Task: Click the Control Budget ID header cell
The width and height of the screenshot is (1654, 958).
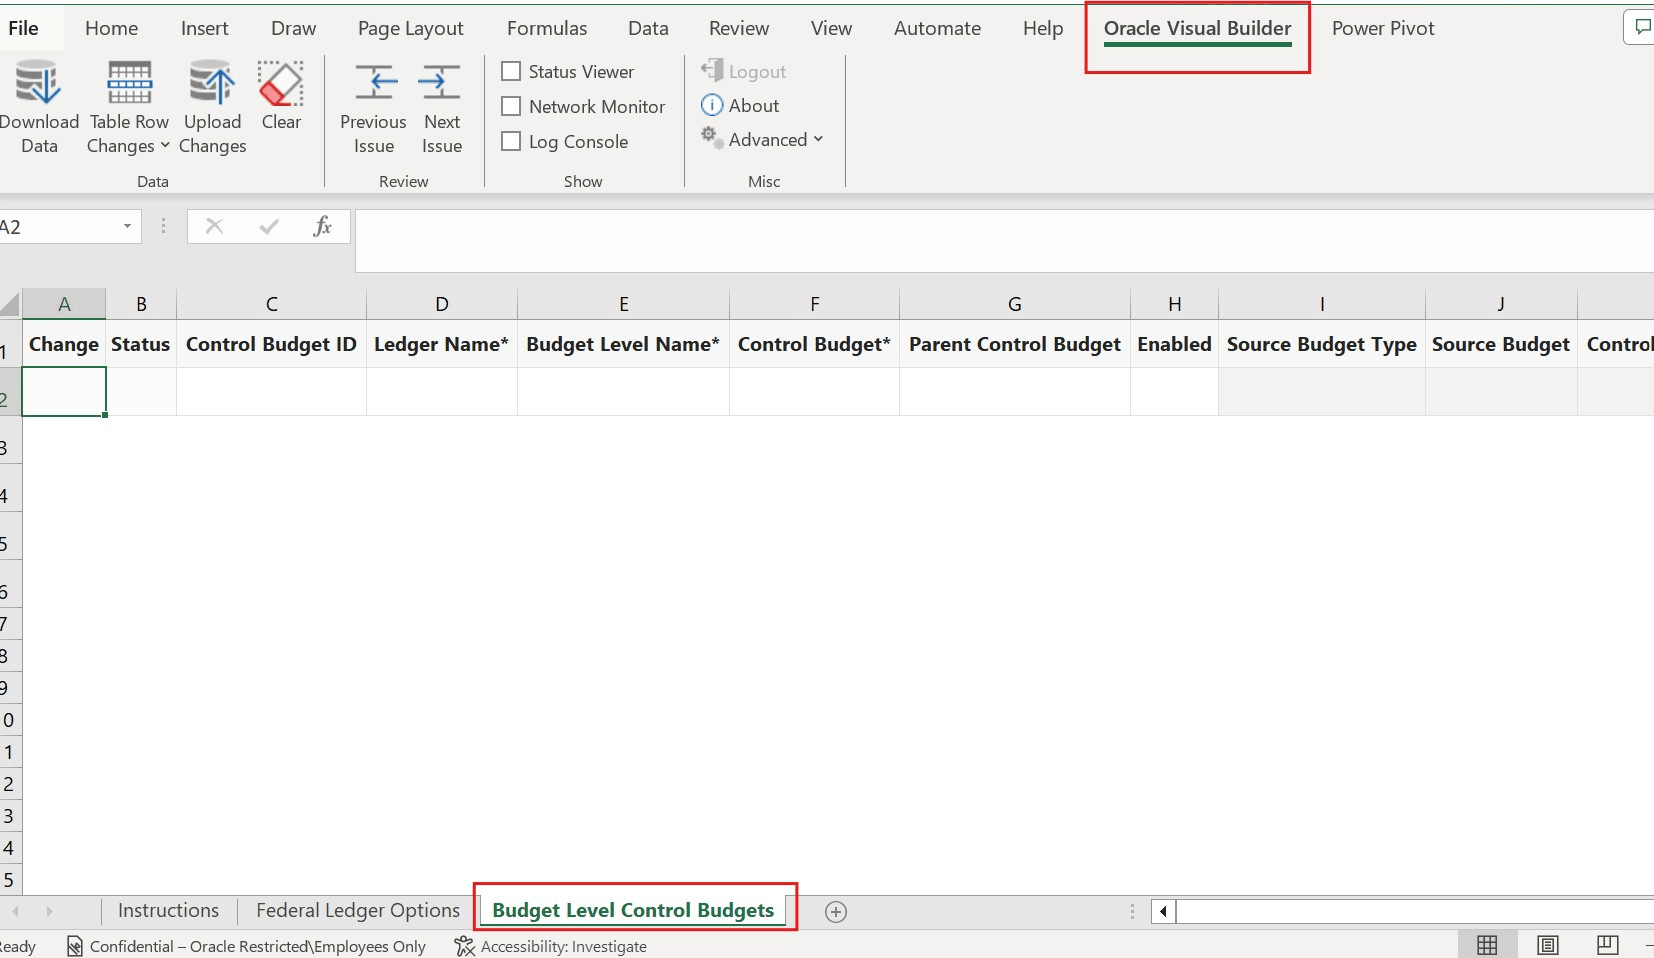Action: click(x=271, y=344)
